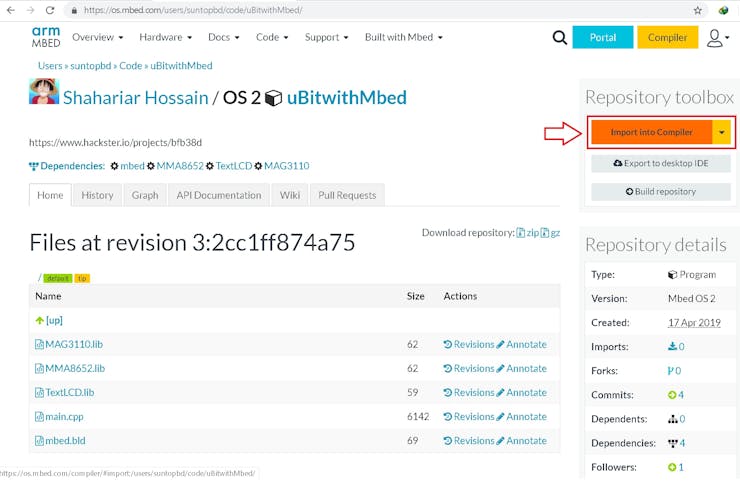The height and width of the screenshot is (485, 740).
Task: Click the Forks count link
Action: click(x=674, y=371)
